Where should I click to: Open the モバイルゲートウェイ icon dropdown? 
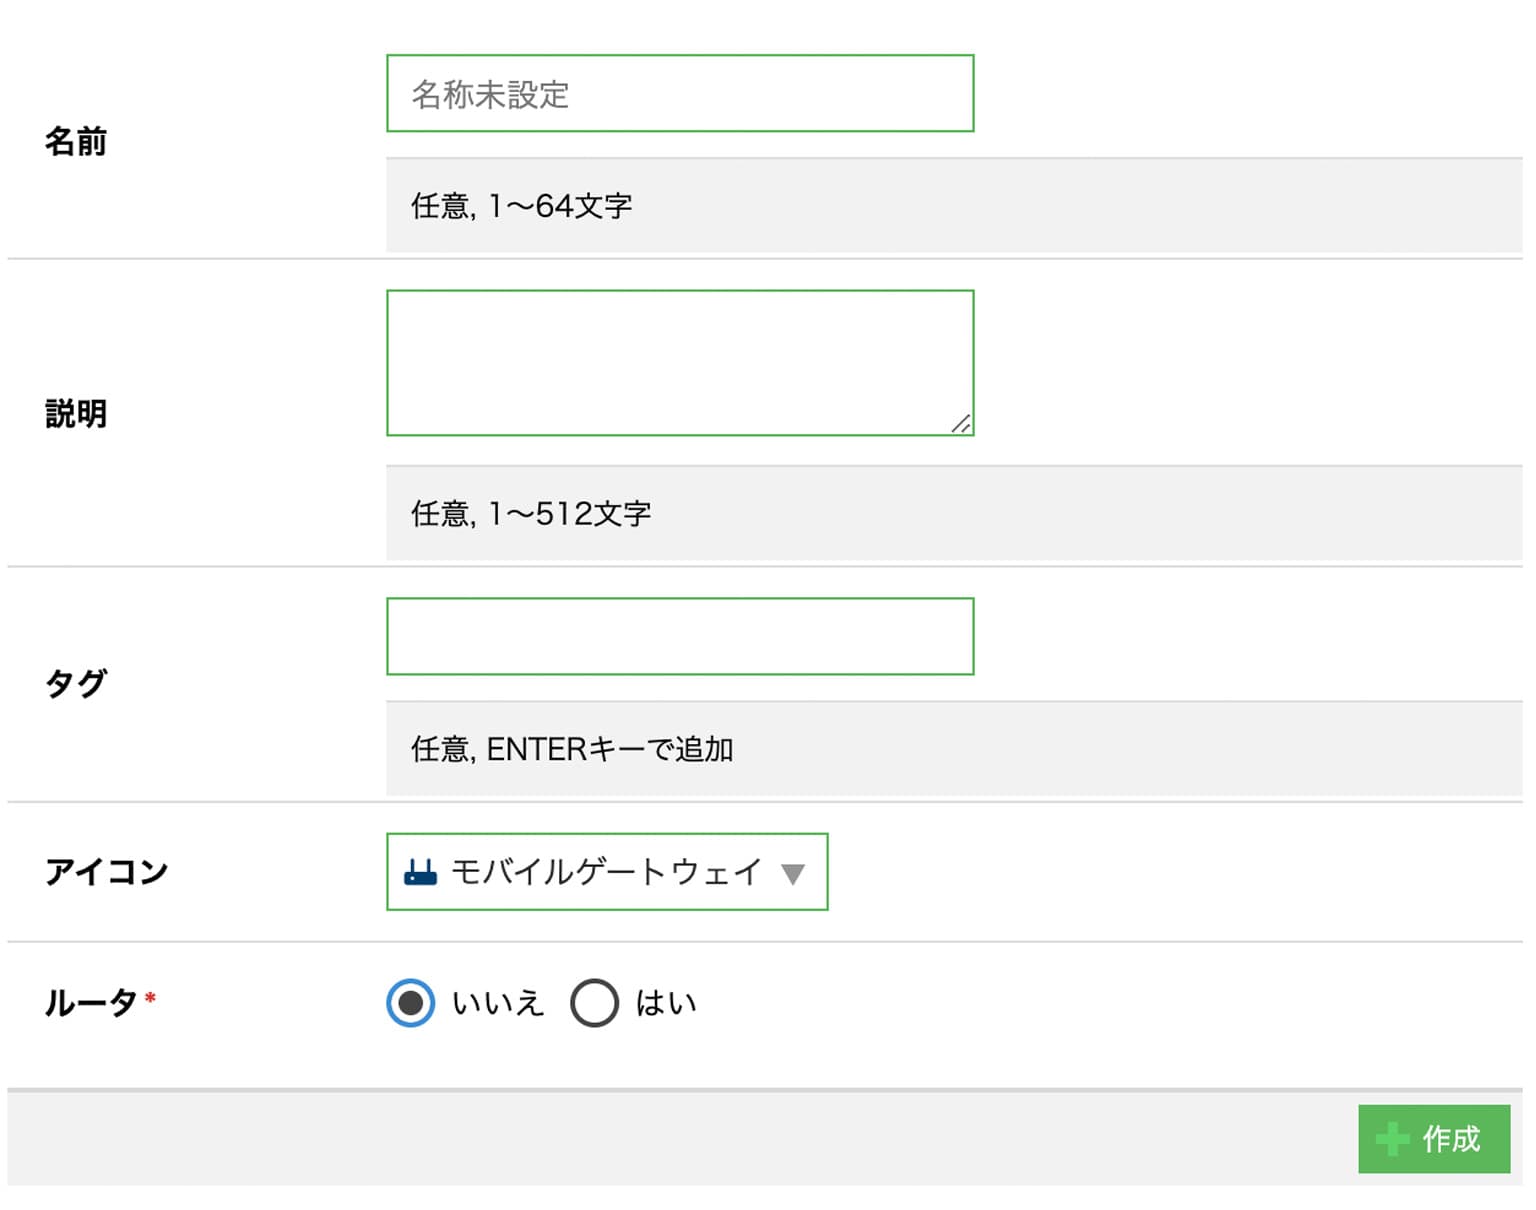click(607, 872)
